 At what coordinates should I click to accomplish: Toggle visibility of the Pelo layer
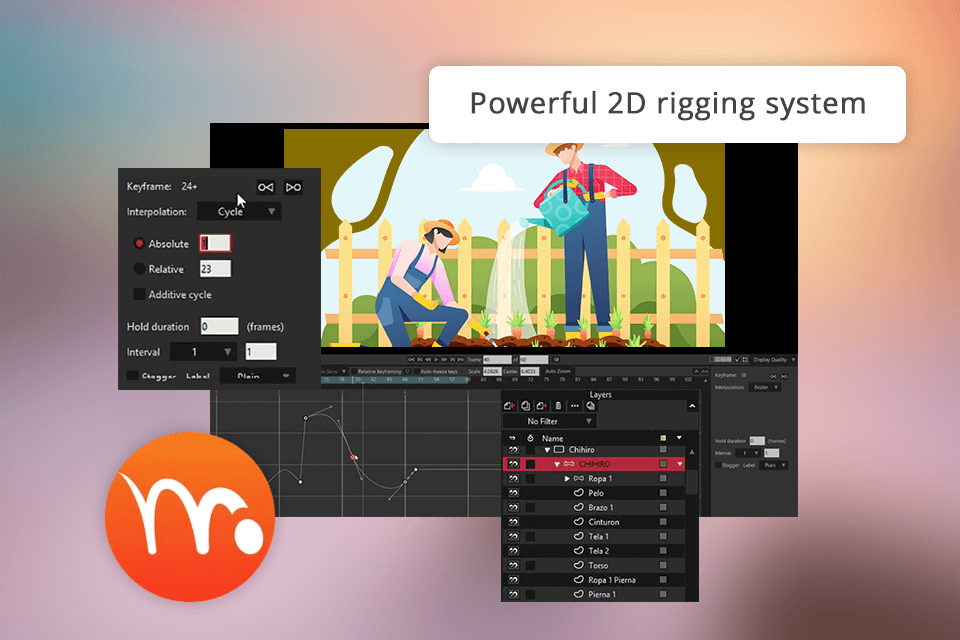pyautogui.click(x=513, y=492)
